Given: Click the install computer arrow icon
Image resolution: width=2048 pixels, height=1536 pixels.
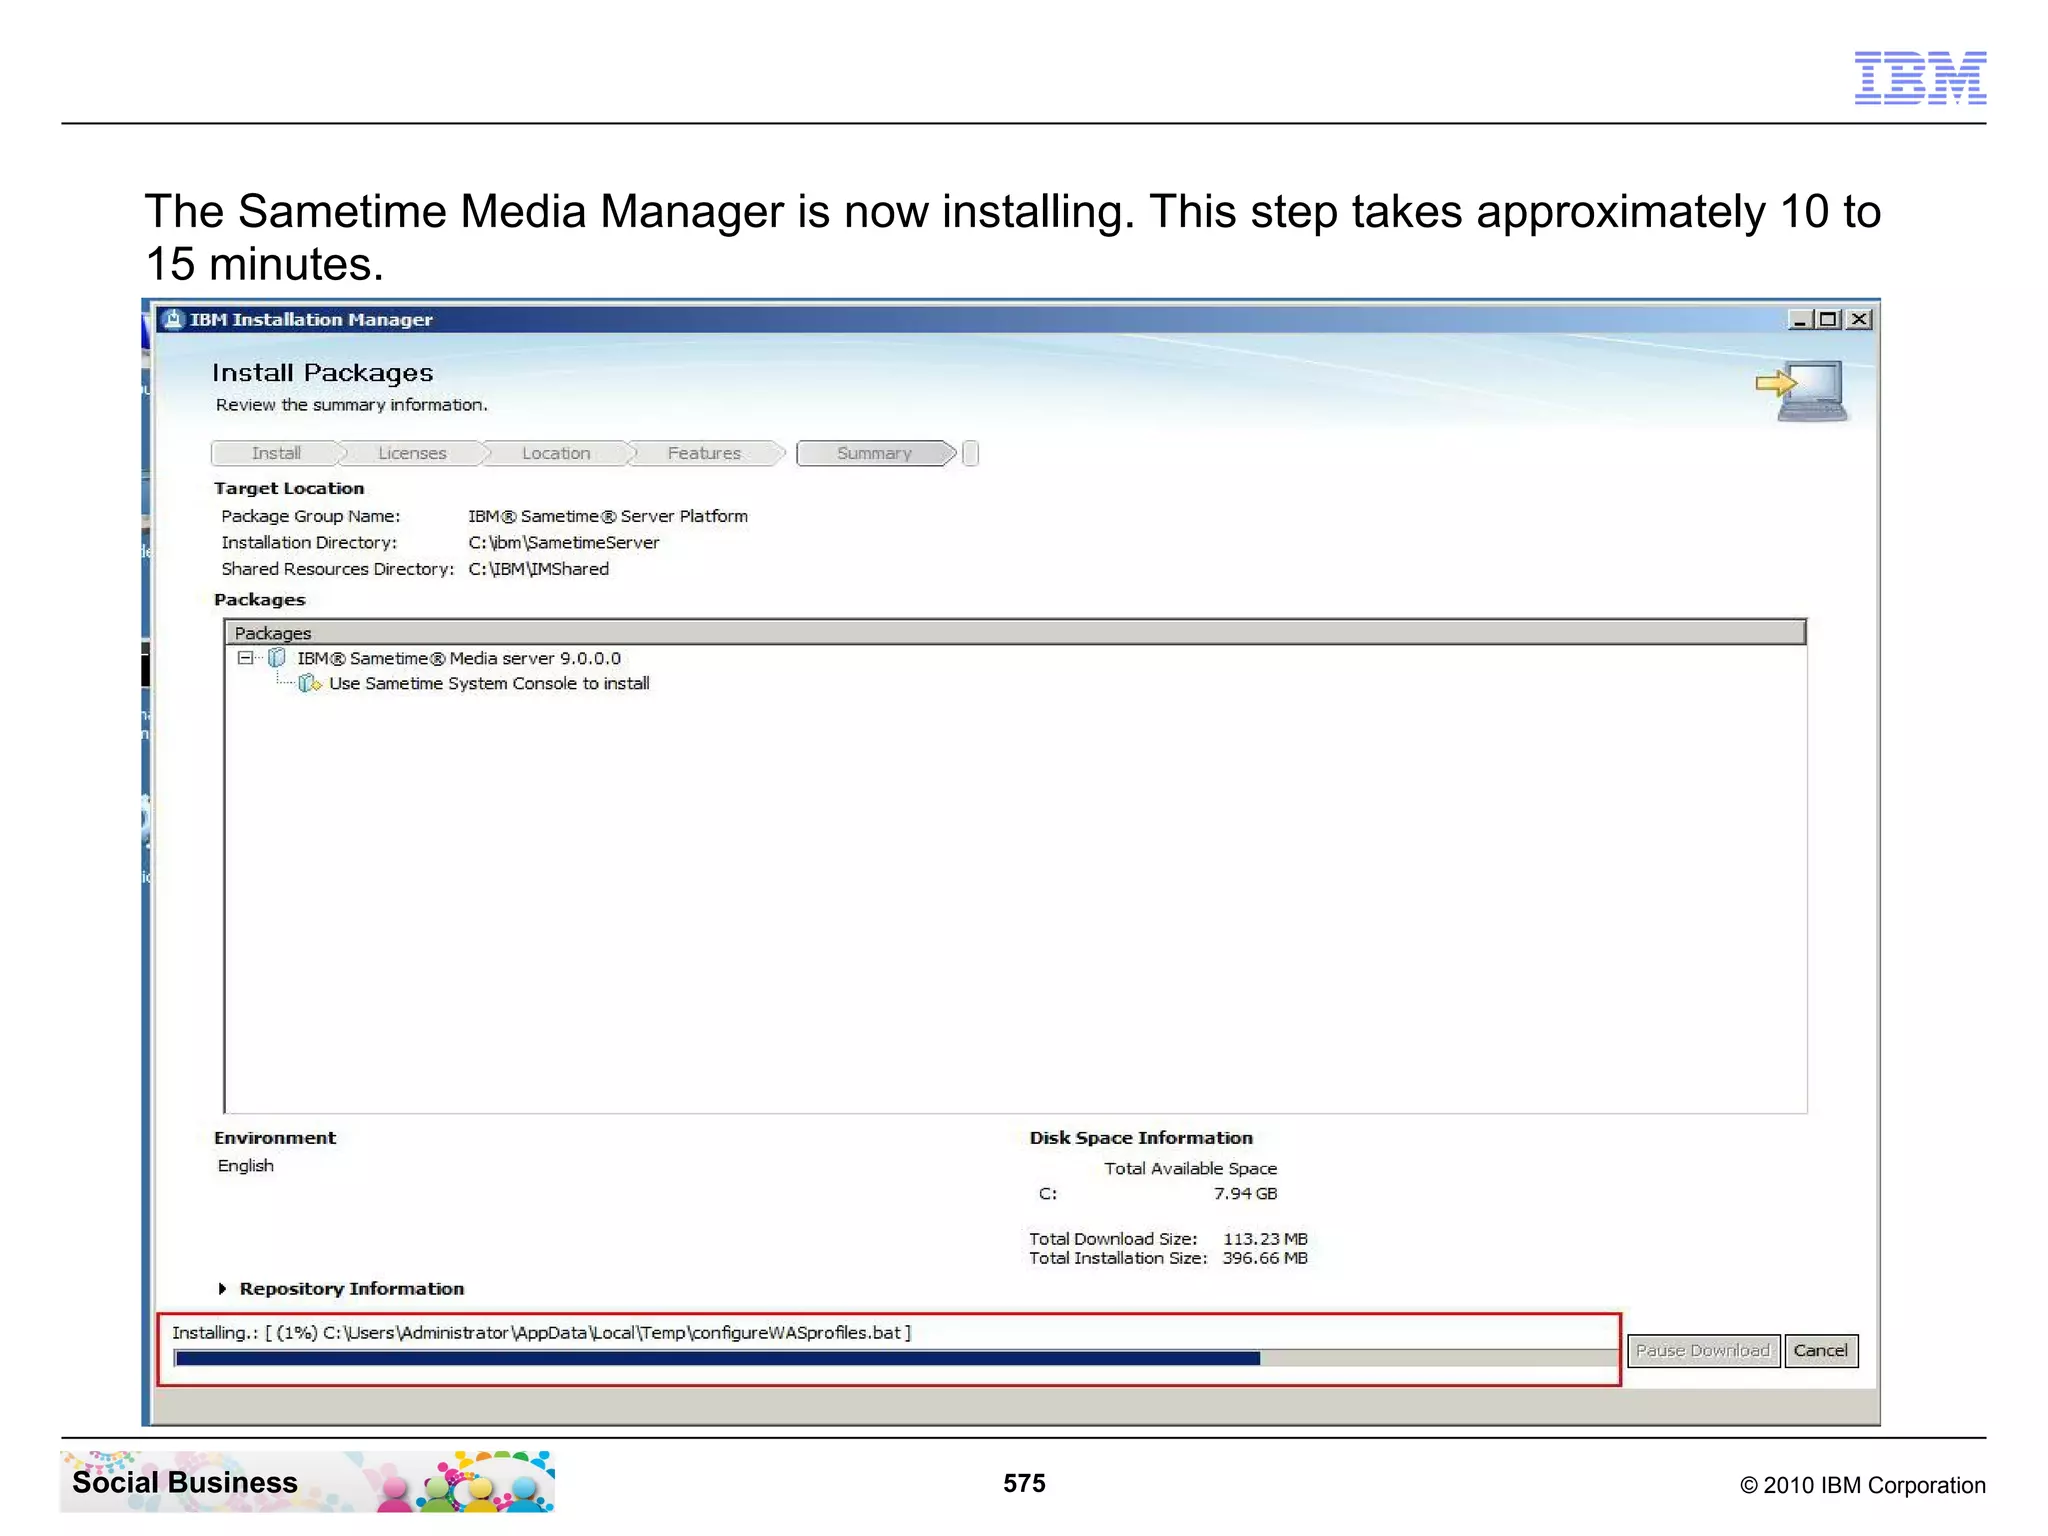Looking at the screenshot, I should pyautogui.click(x=1801, y=391).
